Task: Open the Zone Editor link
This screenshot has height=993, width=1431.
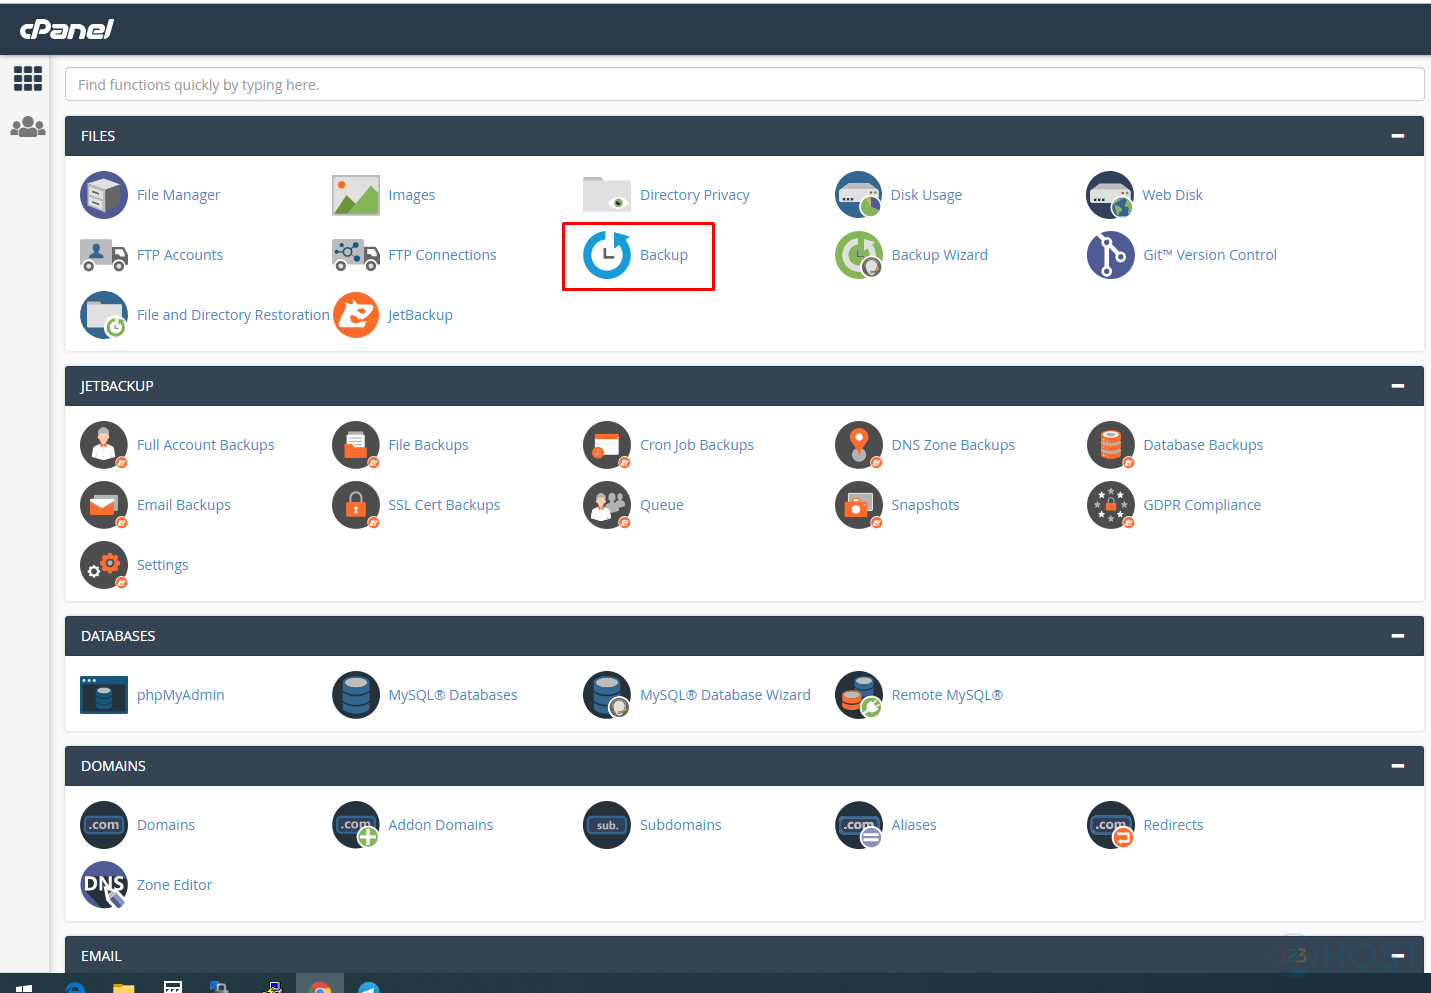Action: point(174,885)
